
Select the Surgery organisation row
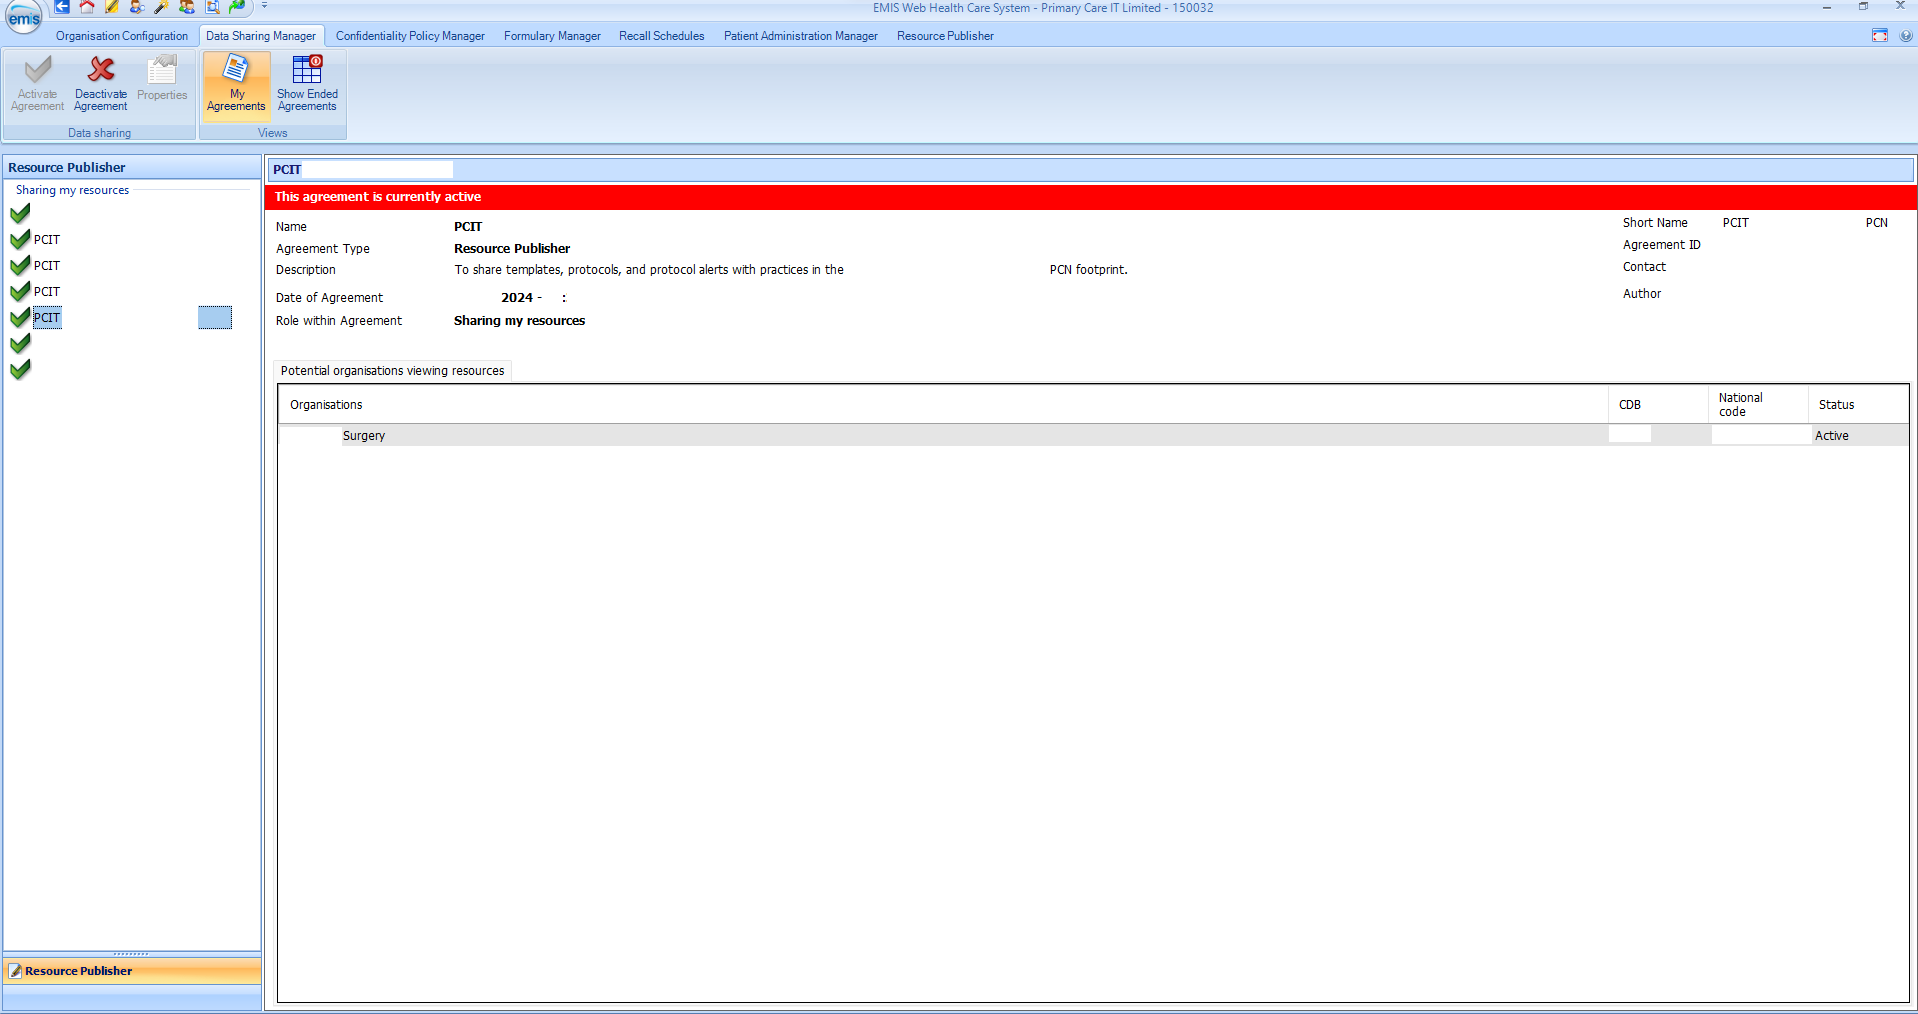[x=1093, y=436]
